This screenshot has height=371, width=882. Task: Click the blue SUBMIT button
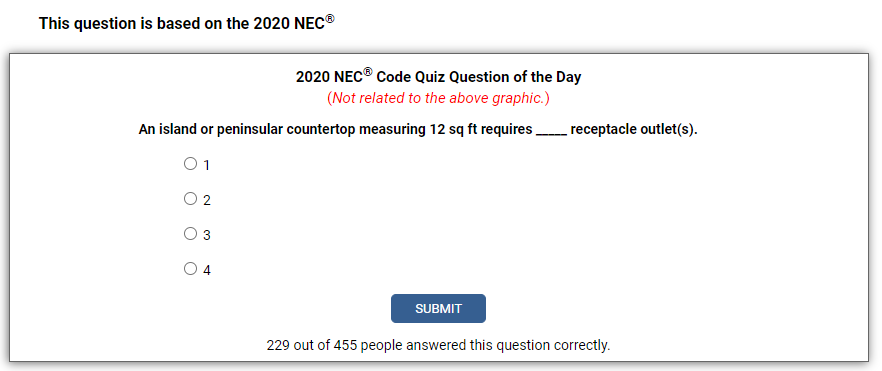438,309
